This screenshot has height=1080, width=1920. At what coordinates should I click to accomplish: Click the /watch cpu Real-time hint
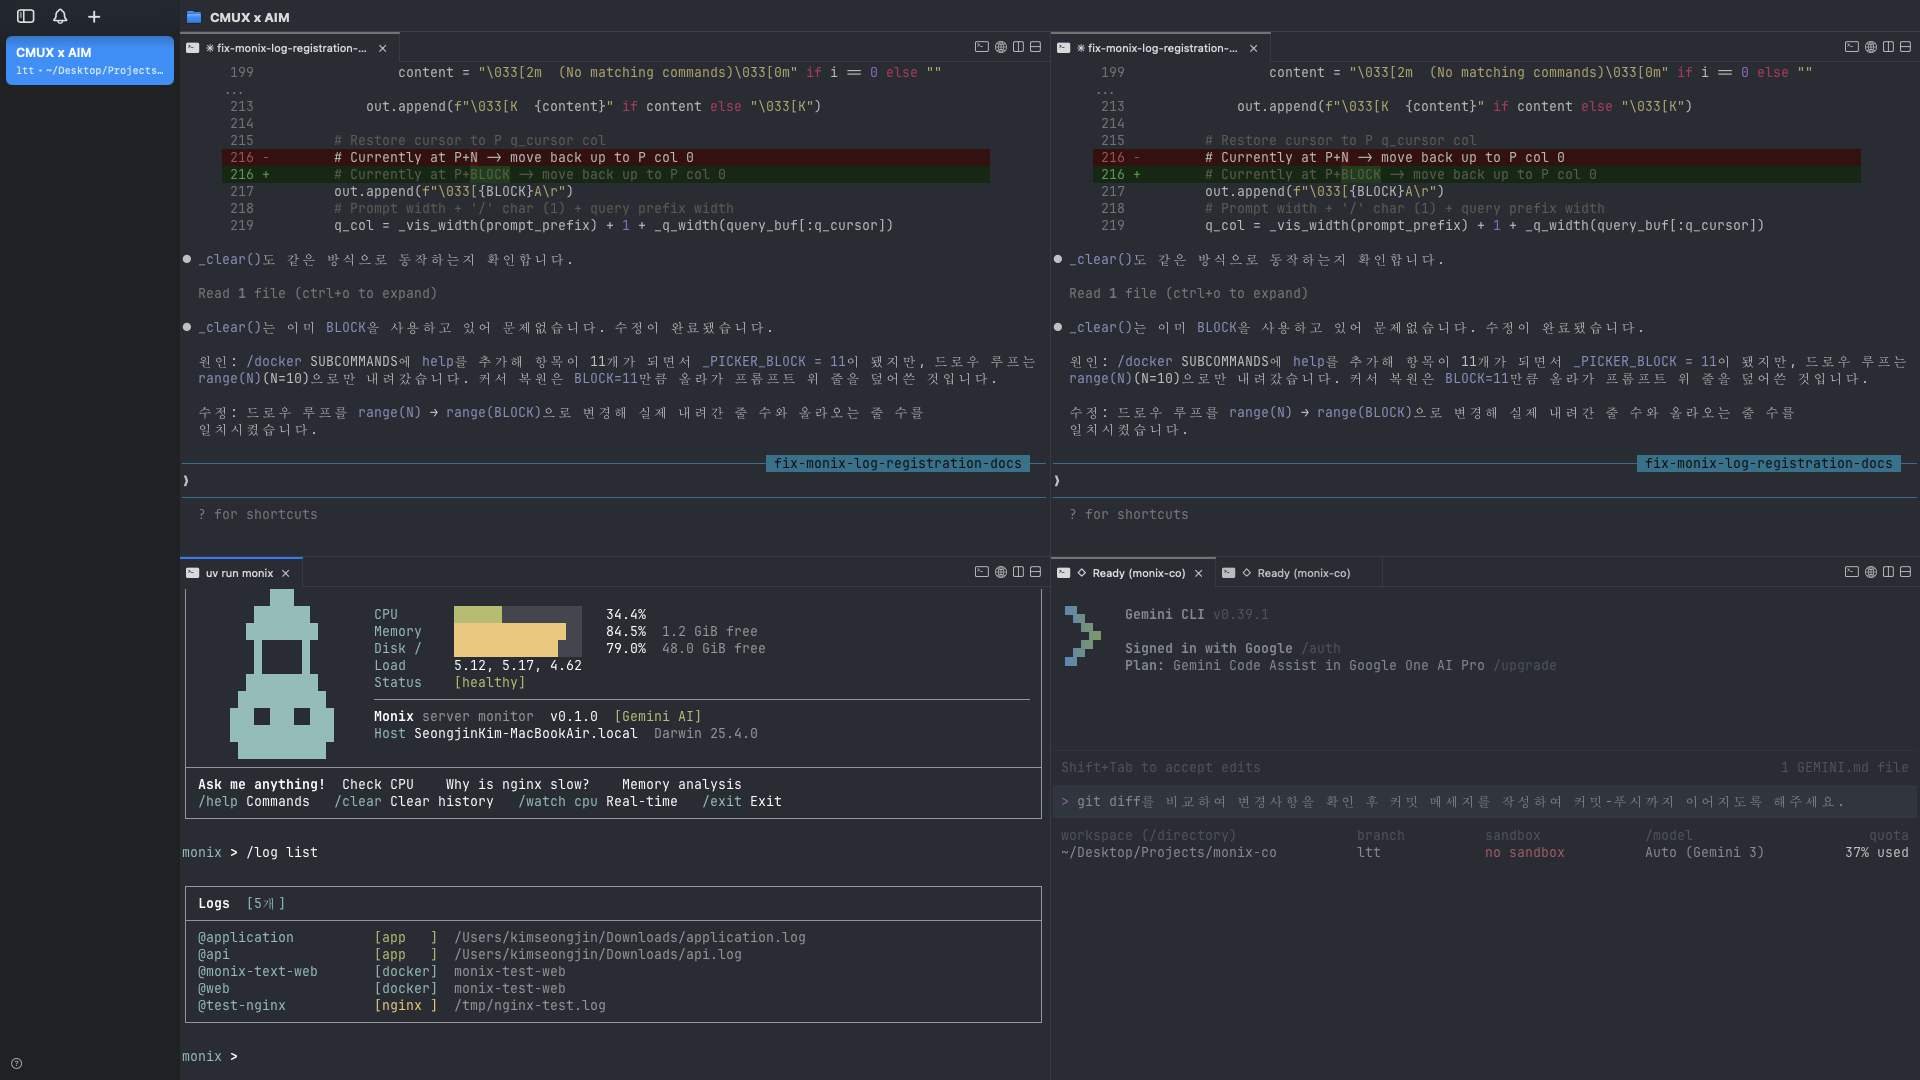click(598, 802)
